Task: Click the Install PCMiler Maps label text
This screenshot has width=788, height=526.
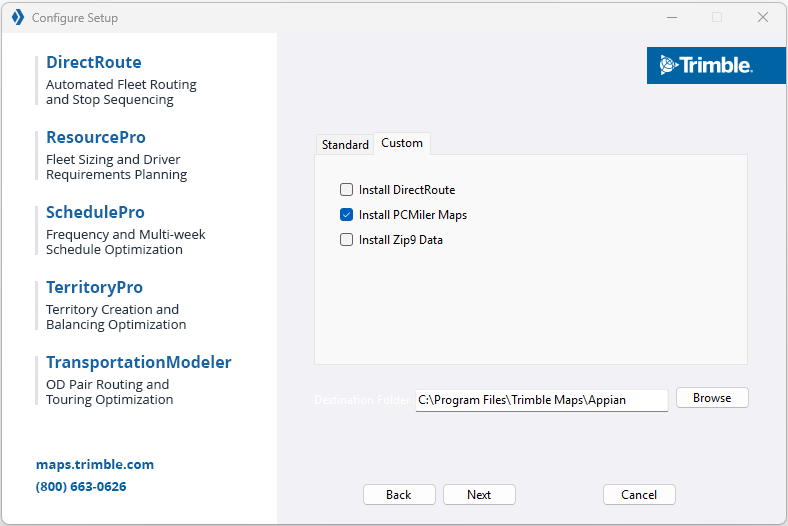Action: point(413,215)
